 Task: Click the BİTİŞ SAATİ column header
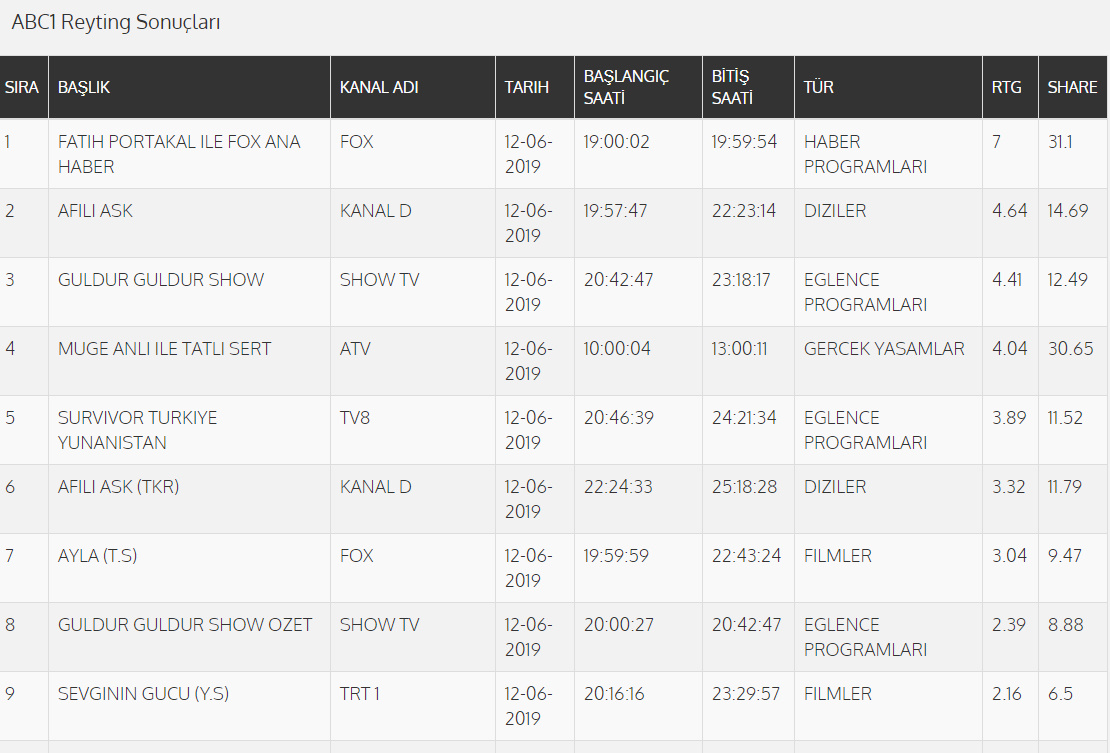pos(732,87)
